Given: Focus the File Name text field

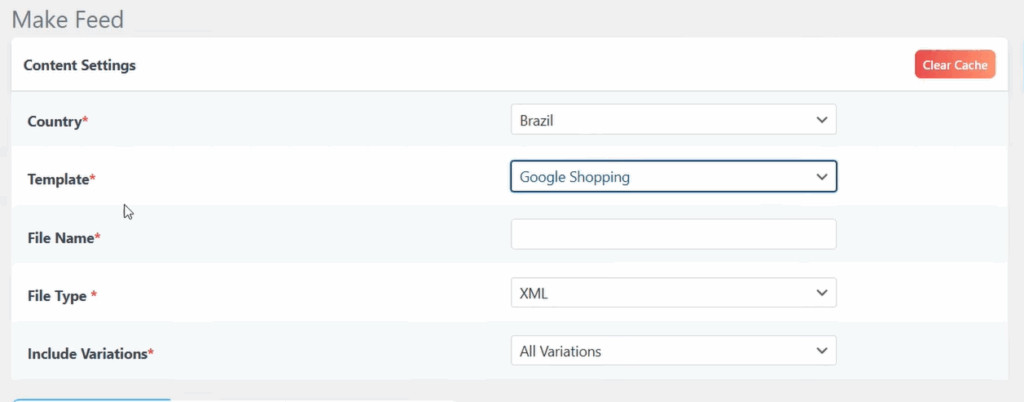Looking at the screenshot, I should coord(672,235).
